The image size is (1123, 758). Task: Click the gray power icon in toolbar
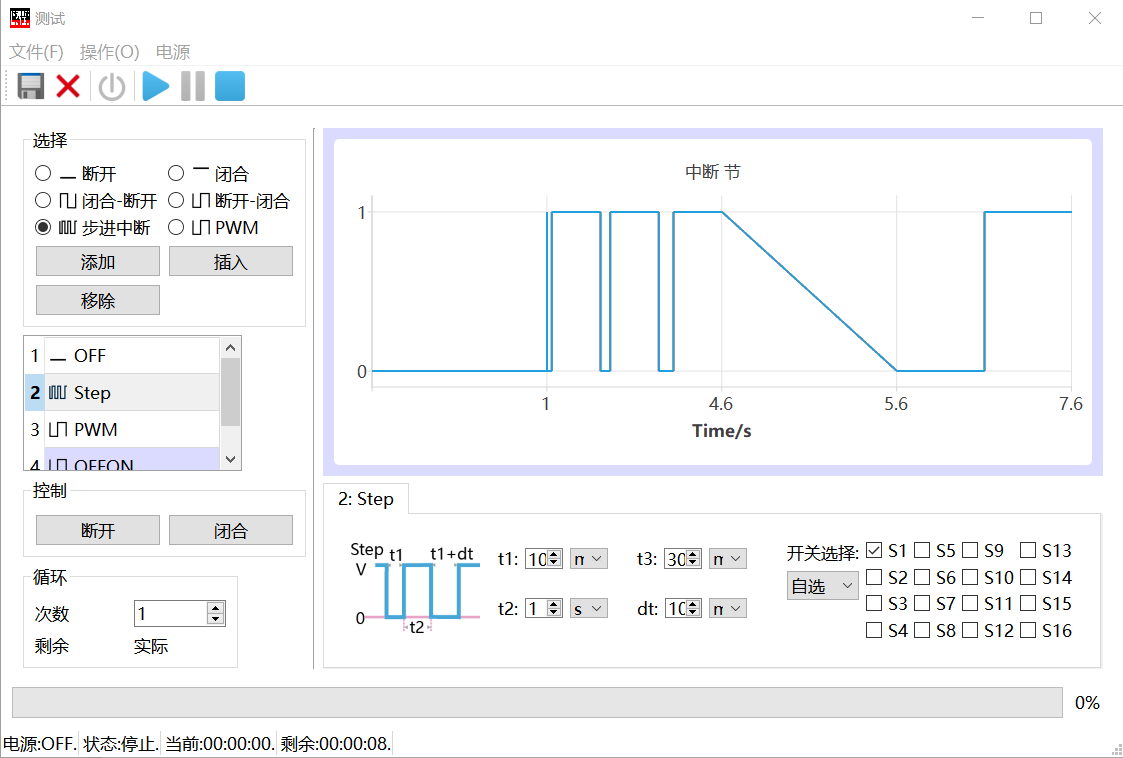click(111, 87)
